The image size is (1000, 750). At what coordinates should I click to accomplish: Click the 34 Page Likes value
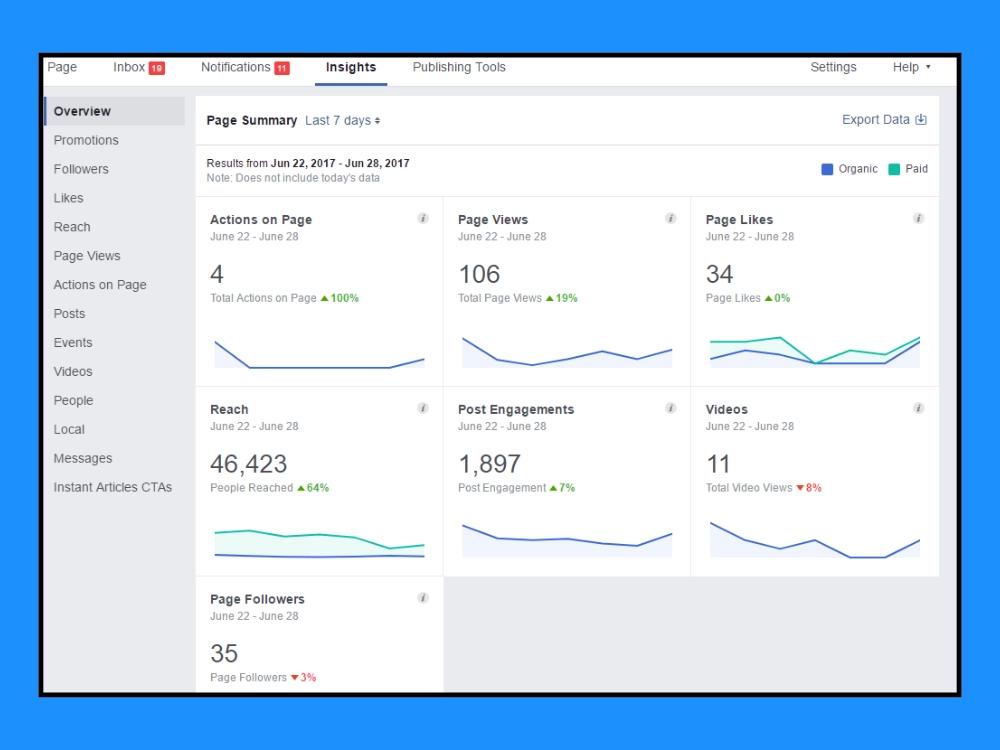(719, 274)
